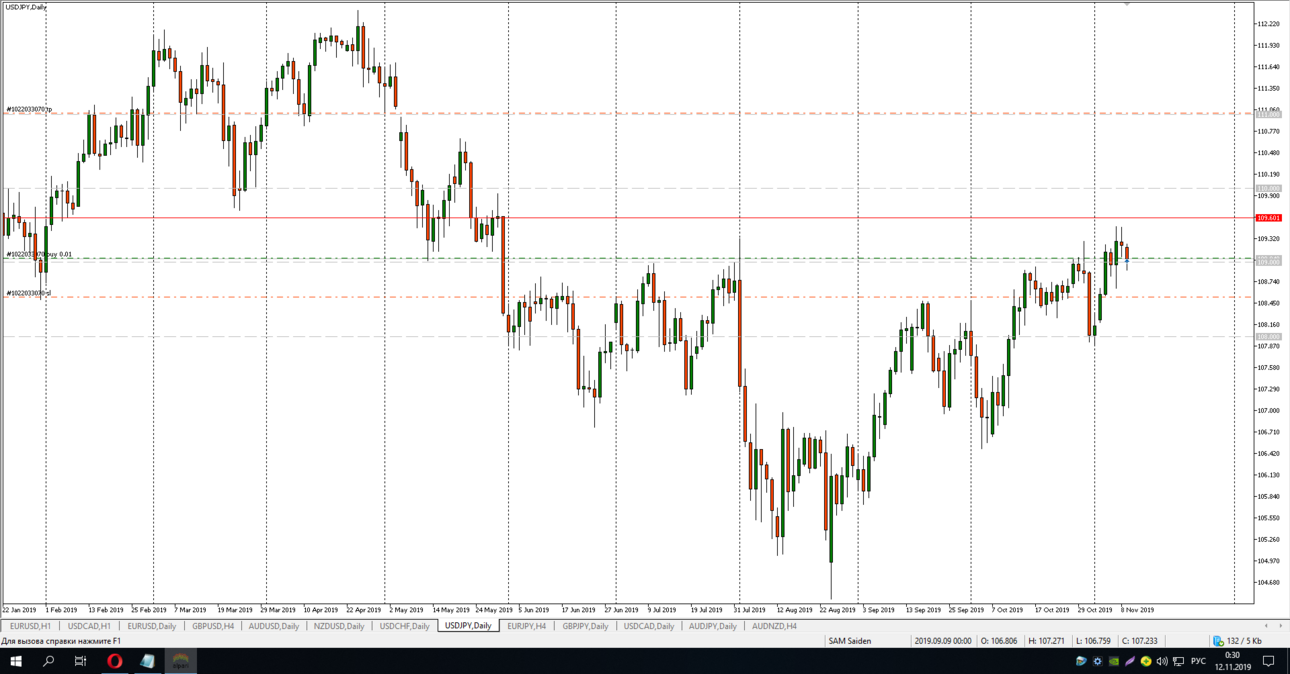
Task: Click the 22 Aug 2019 date label
Action: click(837, 609)
